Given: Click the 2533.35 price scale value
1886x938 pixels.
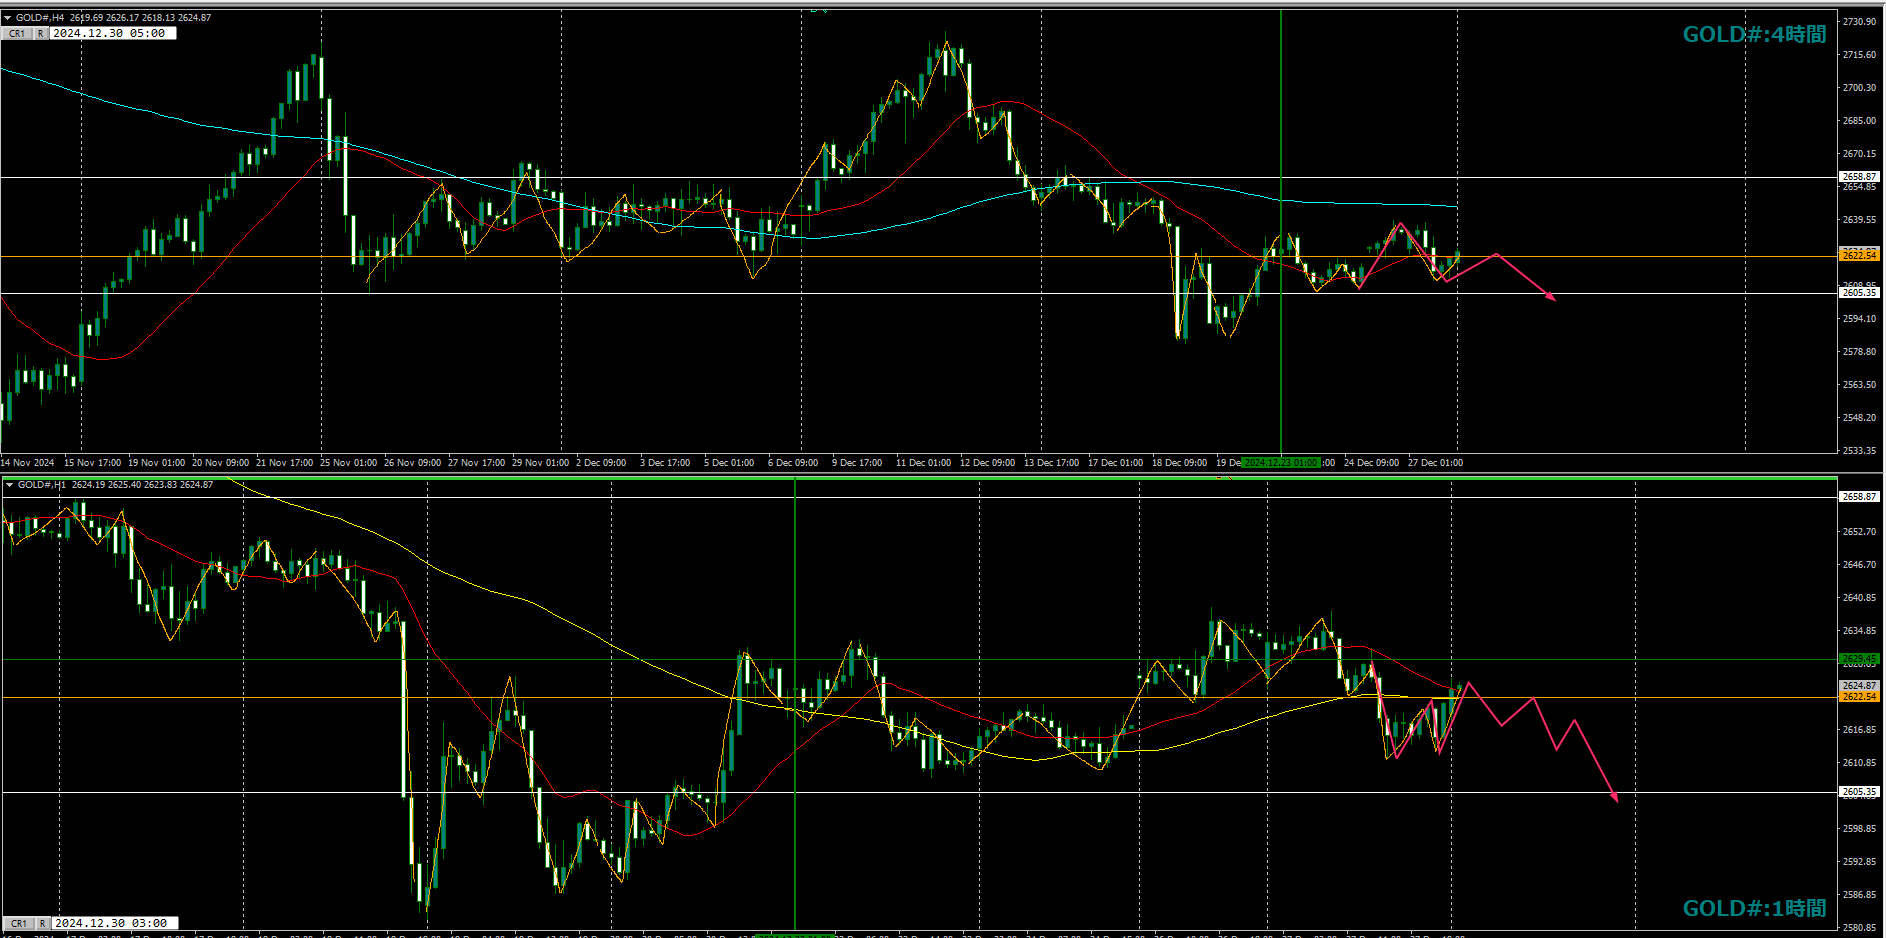Looking at the screenshot, I should pyautogui.click(x=1859, y=451).
